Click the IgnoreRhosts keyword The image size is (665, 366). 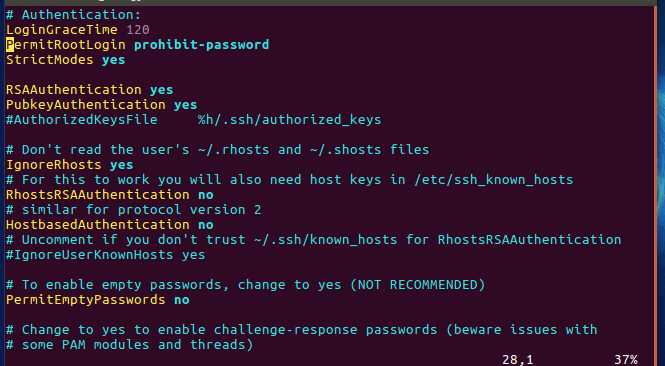pos(54,165)
